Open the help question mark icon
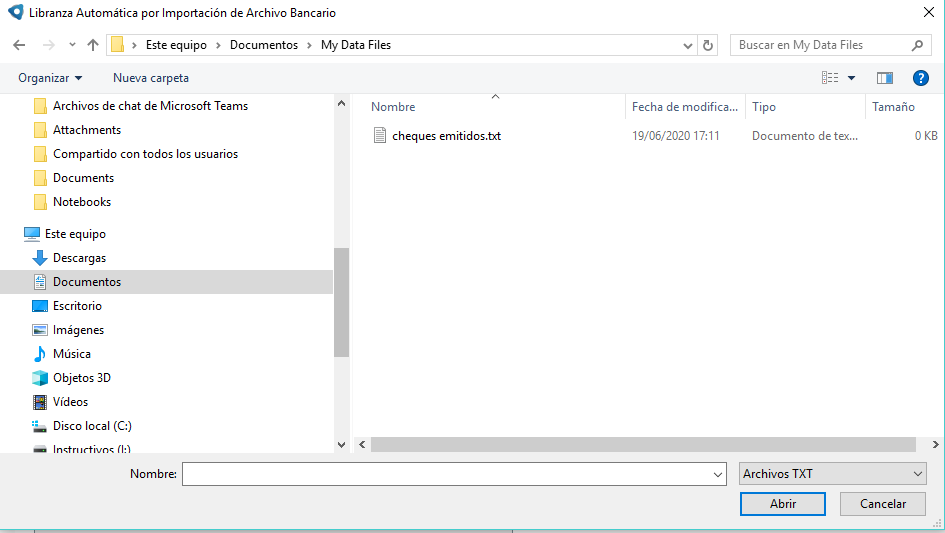Viewport: 945px width, 533px height. click(920, 78)
